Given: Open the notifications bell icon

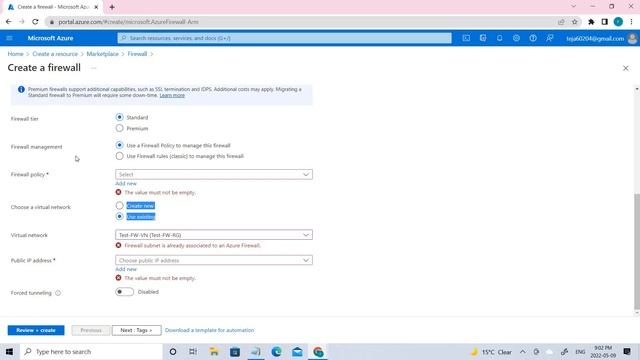Looking at the screenshot, I should click(500, 38).
